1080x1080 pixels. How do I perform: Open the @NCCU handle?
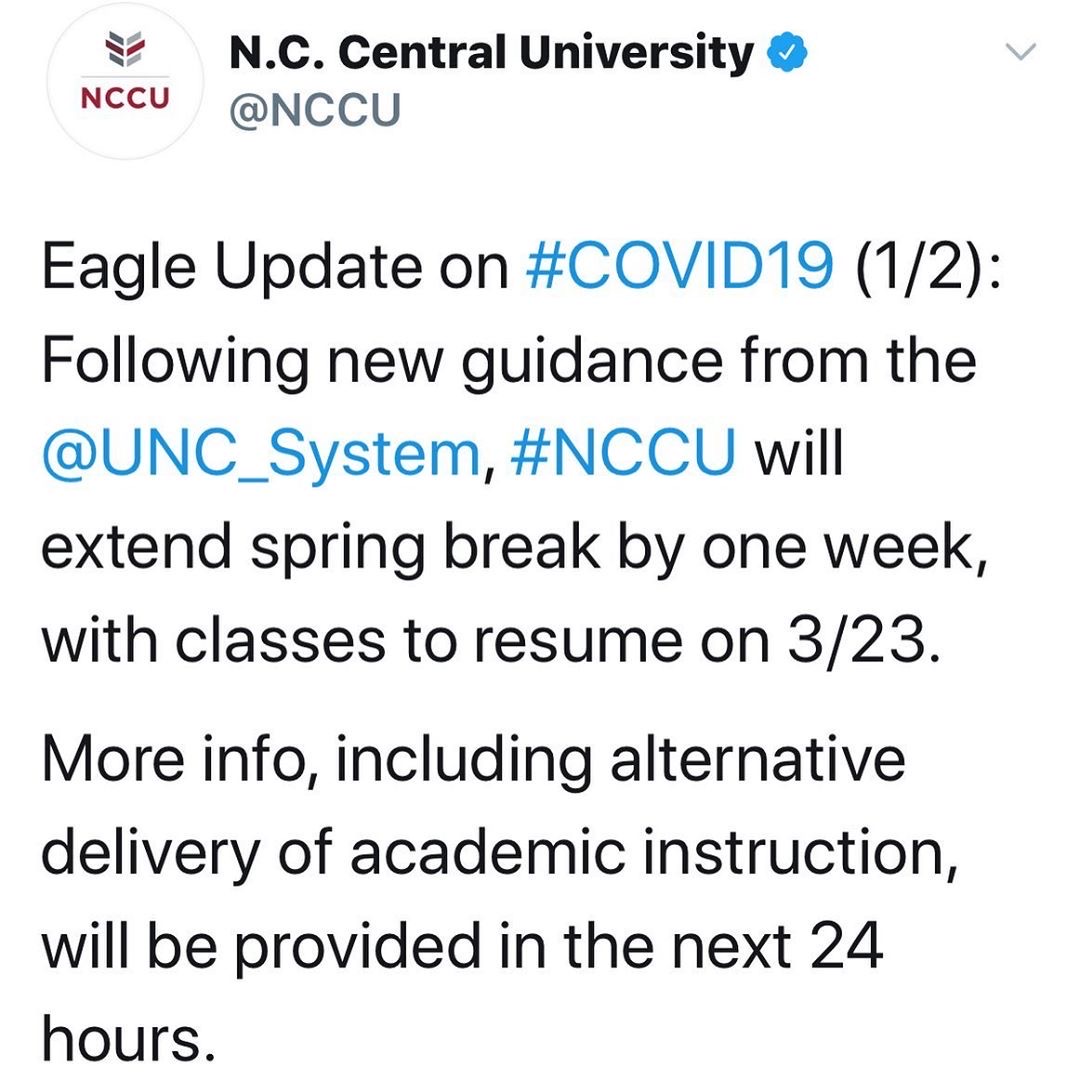tap(315, 111)
